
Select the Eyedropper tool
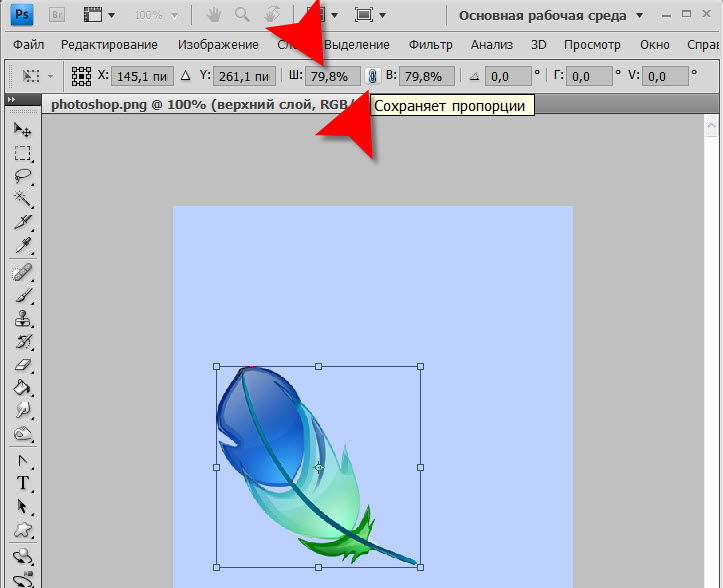pyautogui.click(x=22, y=245)
